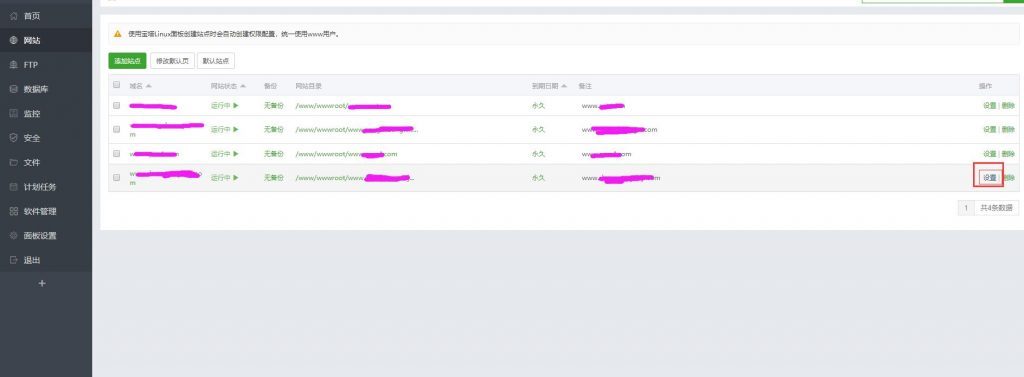Open the 安全 shield icon

14,138
